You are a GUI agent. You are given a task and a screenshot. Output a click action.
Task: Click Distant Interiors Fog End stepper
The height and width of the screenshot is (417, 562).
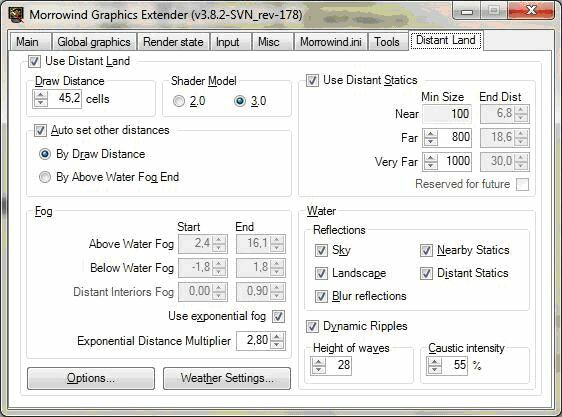coord(277,292)
